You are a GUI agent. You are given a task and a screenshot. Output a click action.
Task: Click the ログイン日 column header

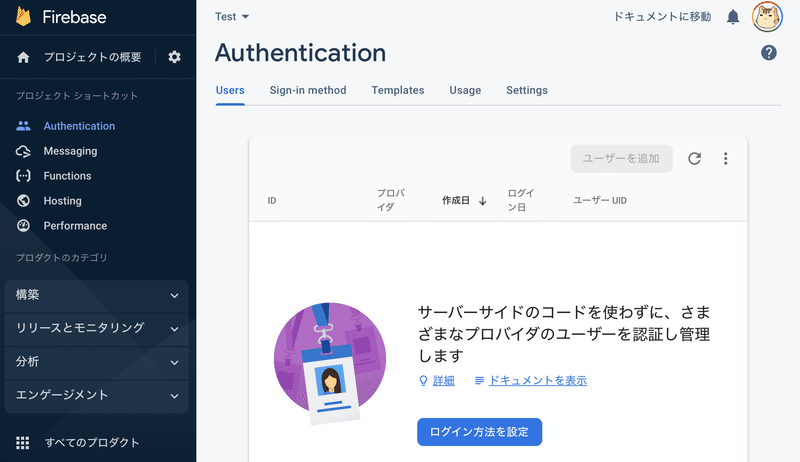[520, 200]
